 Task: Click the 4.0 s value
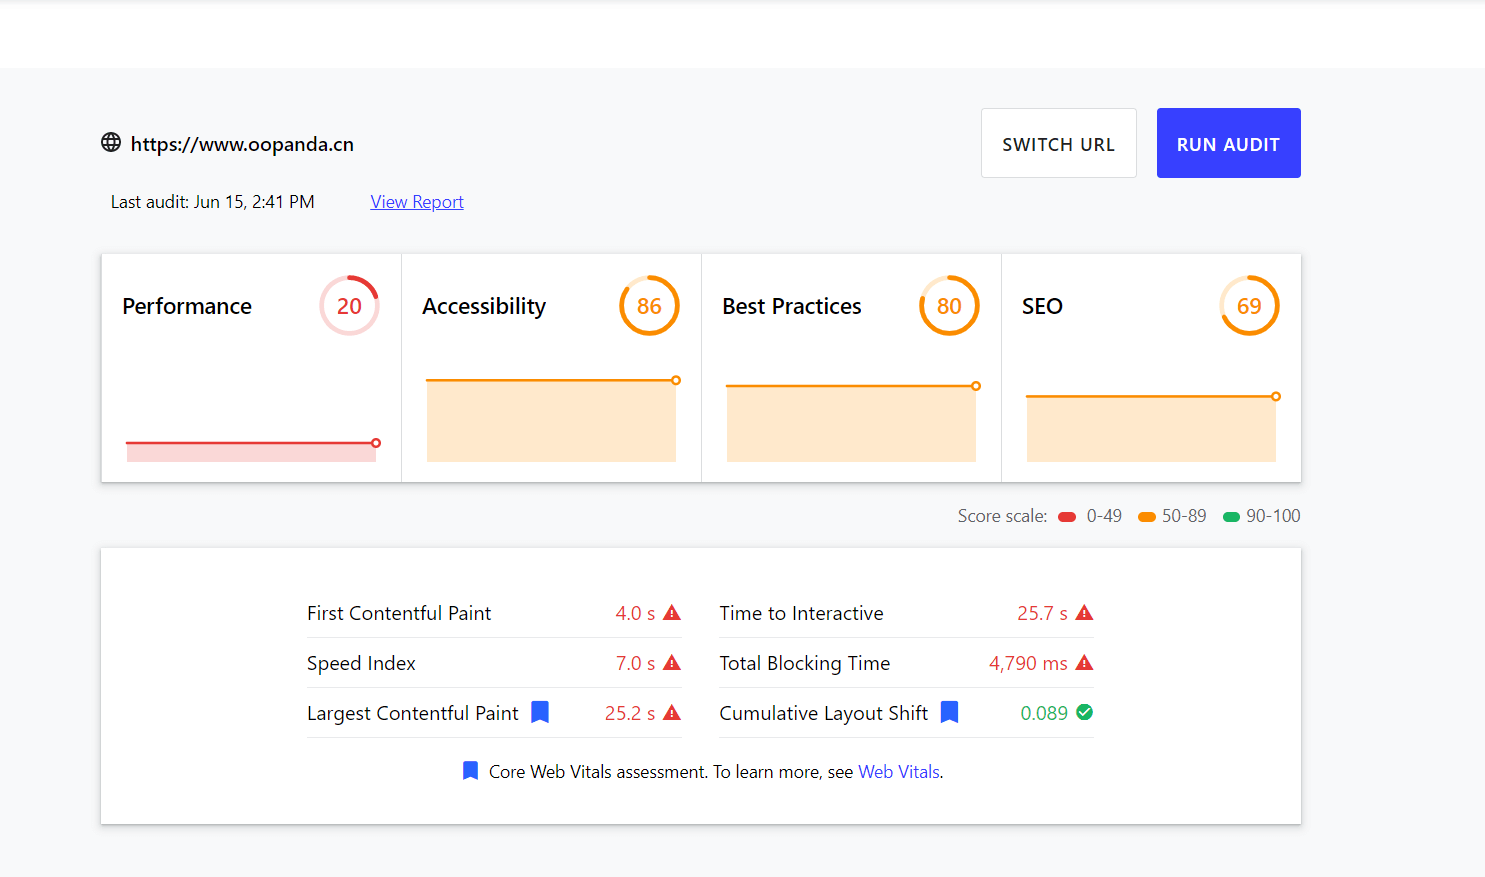point(635,613)
